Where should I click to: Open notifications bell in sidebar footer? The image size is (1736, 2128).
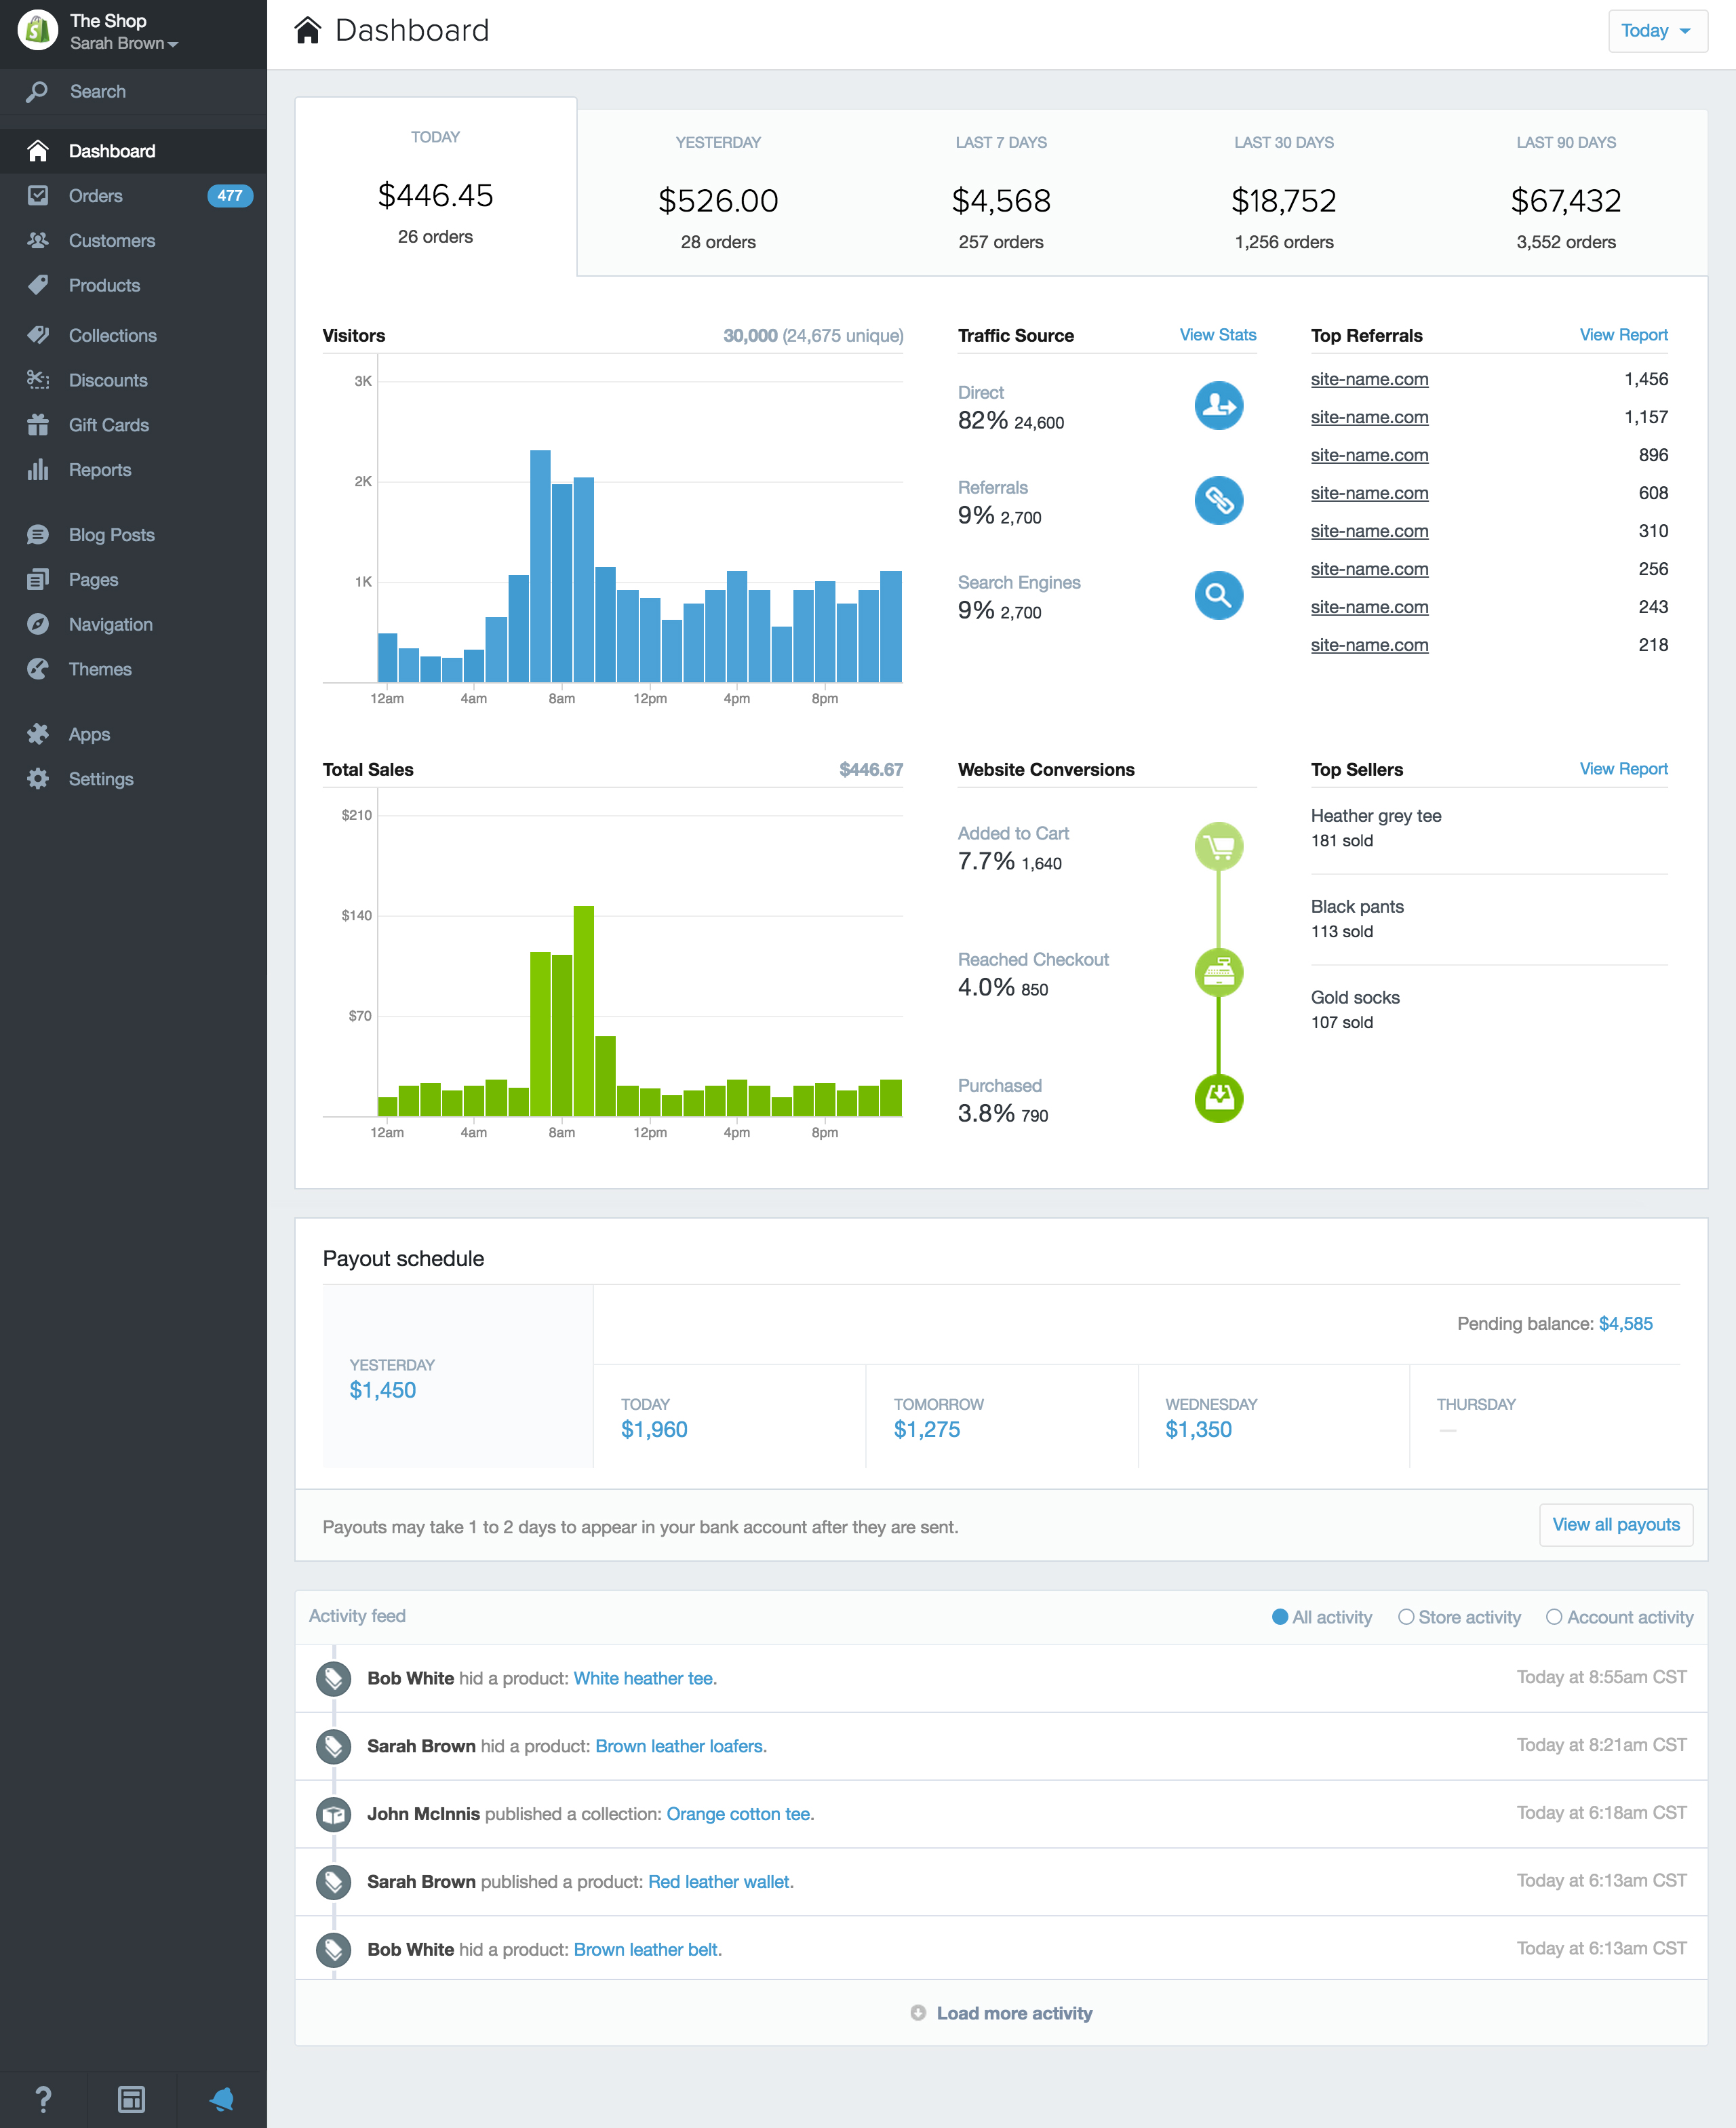pyautogui.click(x=221, y=2098)
